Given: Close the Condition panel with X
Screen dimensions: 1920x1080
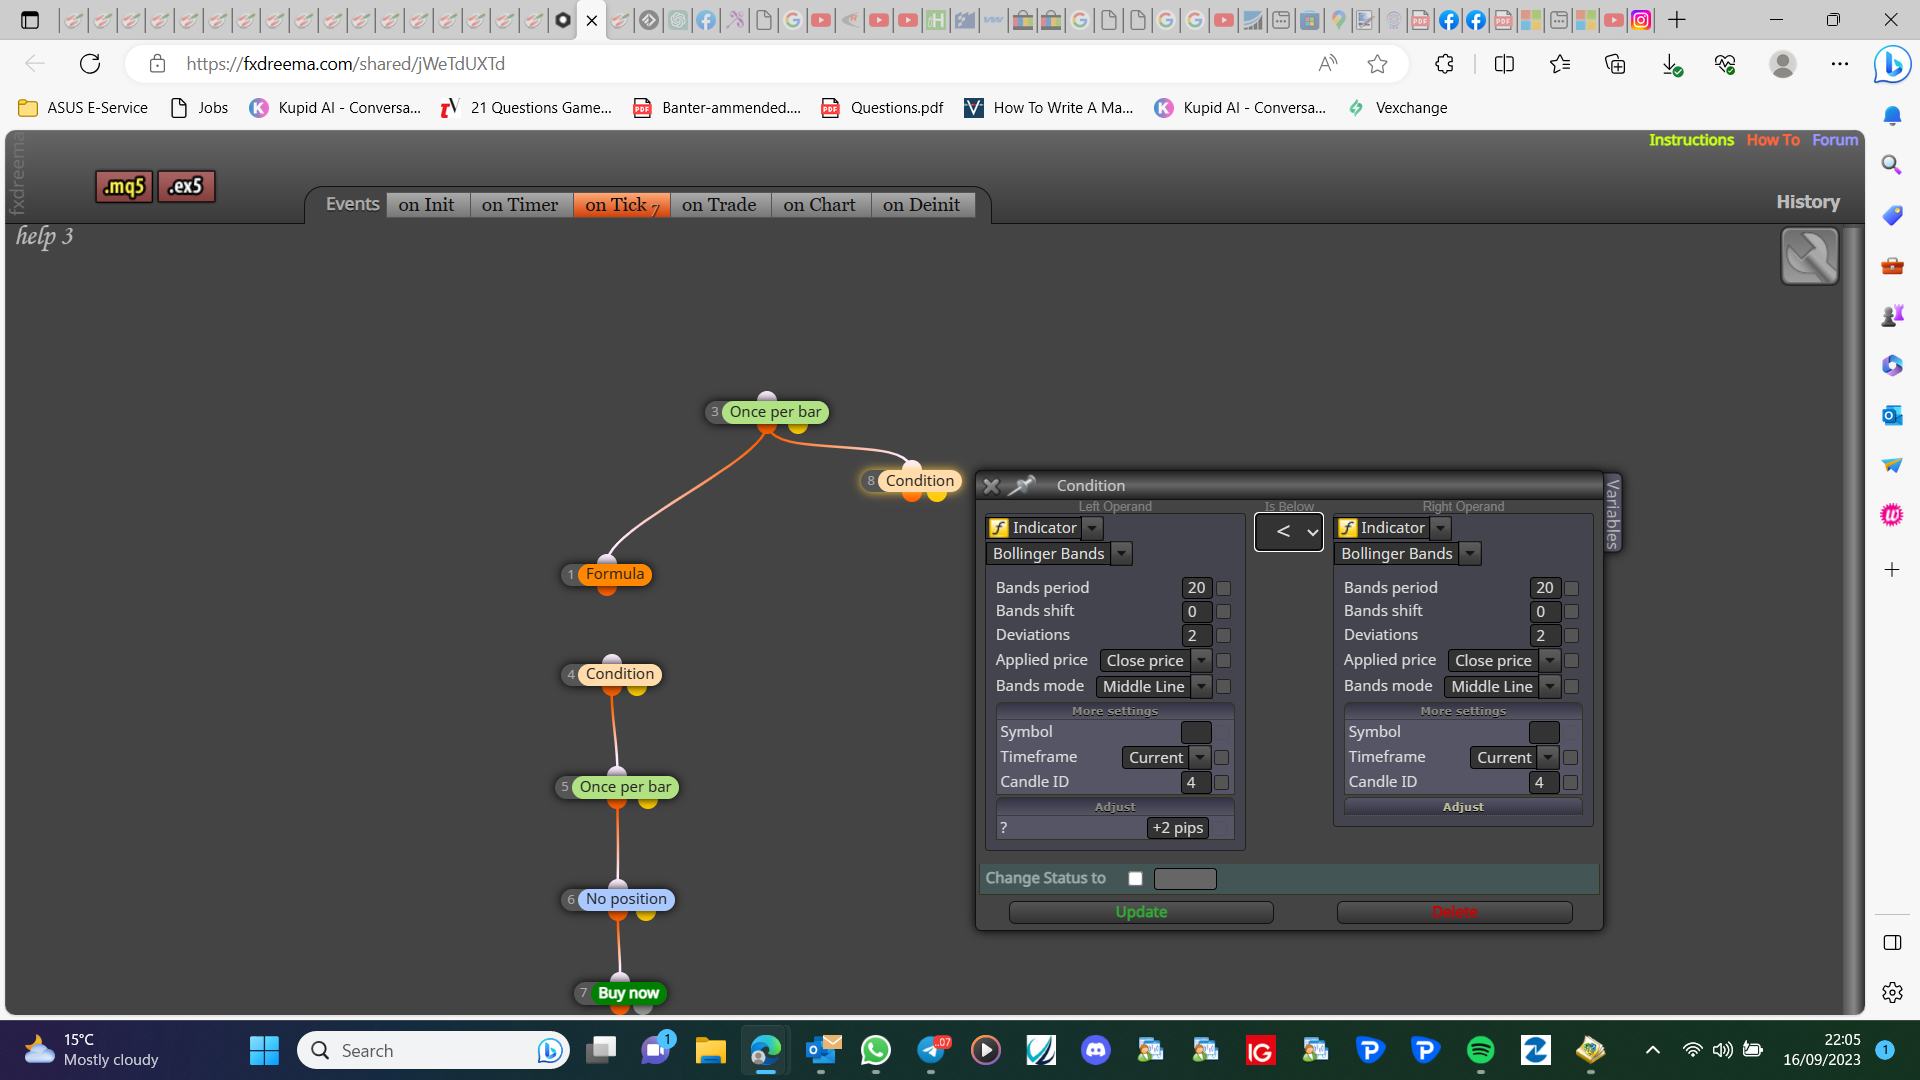Looking at the screenshot, I should (991, 486).
